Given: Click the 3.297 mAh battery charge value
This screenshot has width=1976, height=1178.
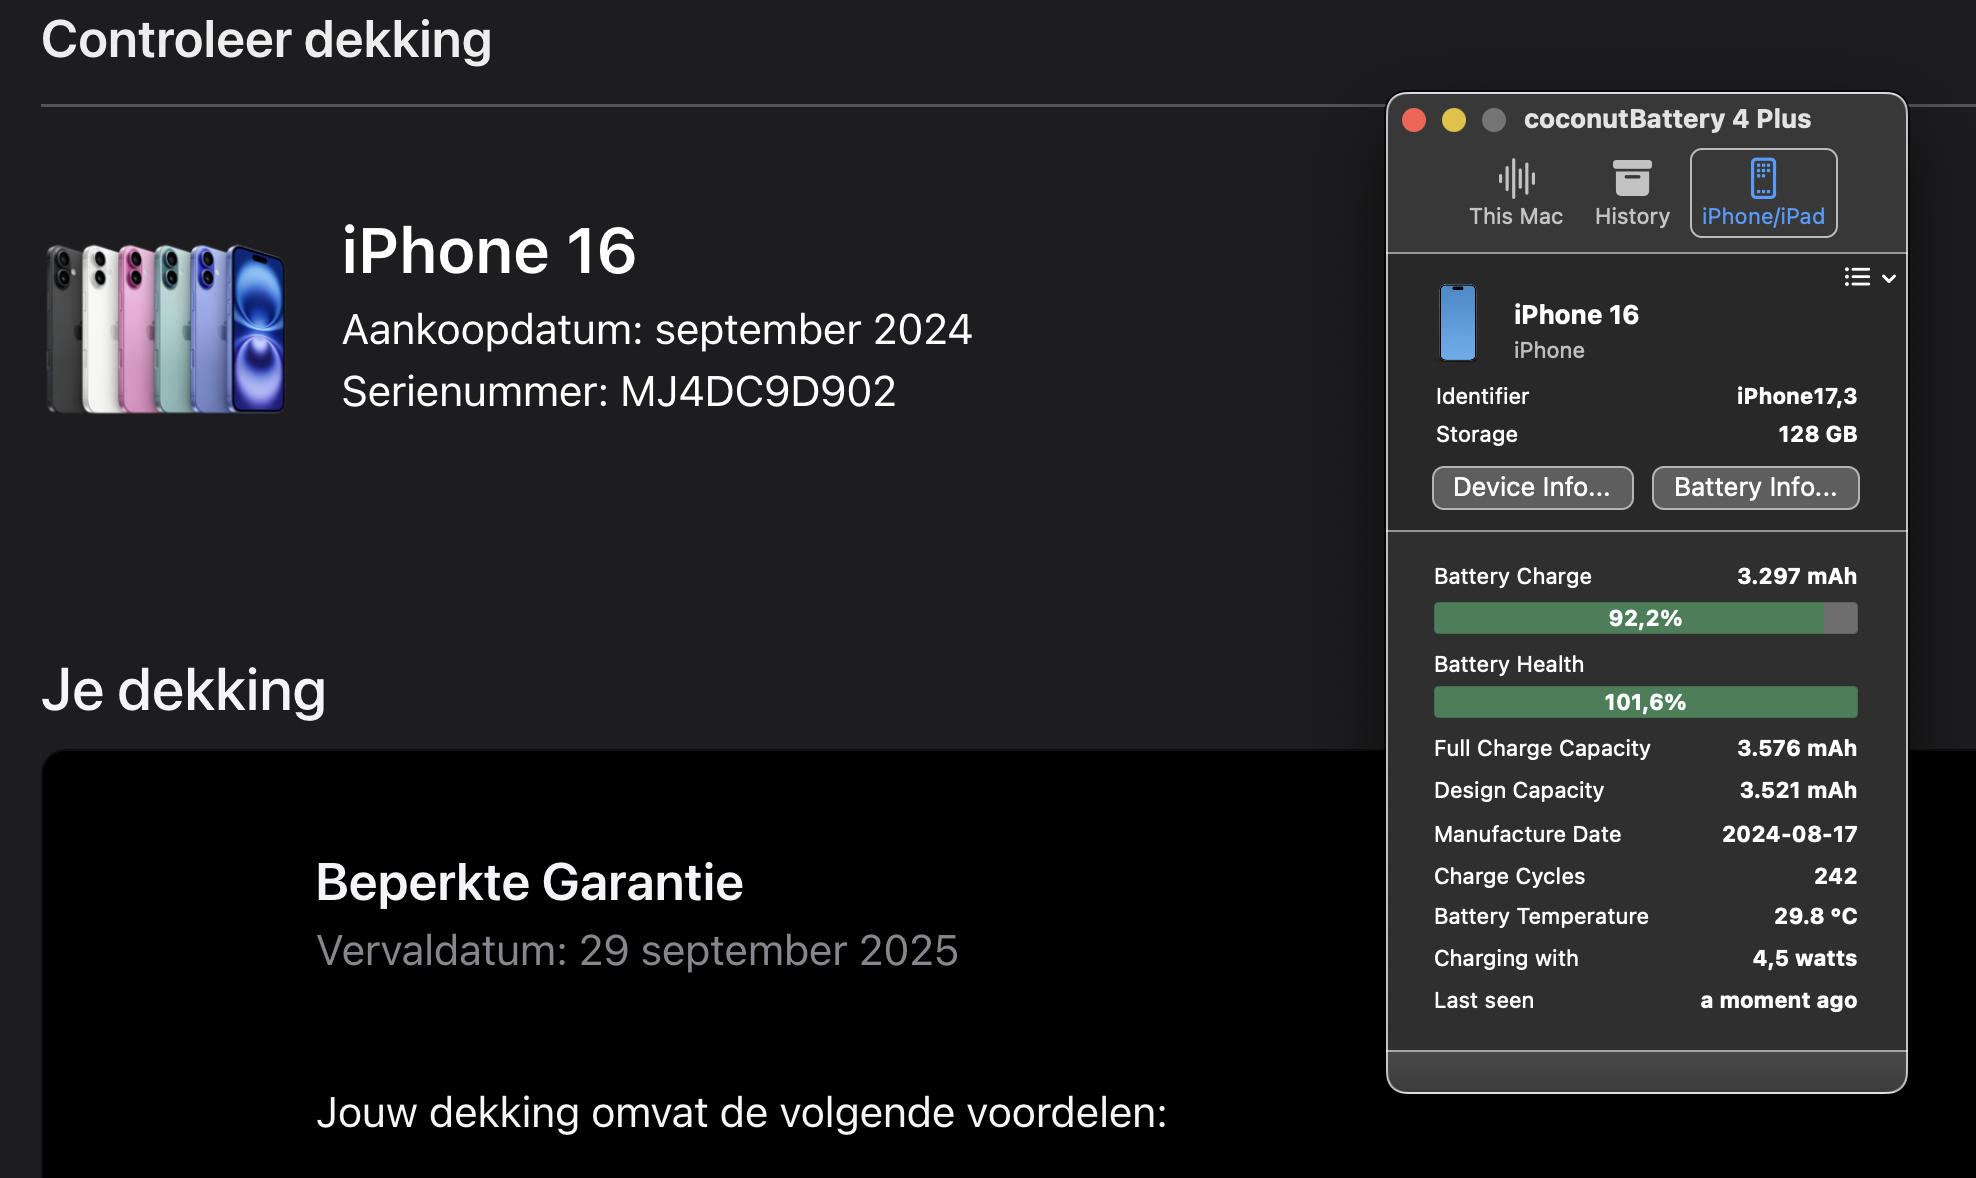Looking at the screenshot, I should click(1796, 576).
